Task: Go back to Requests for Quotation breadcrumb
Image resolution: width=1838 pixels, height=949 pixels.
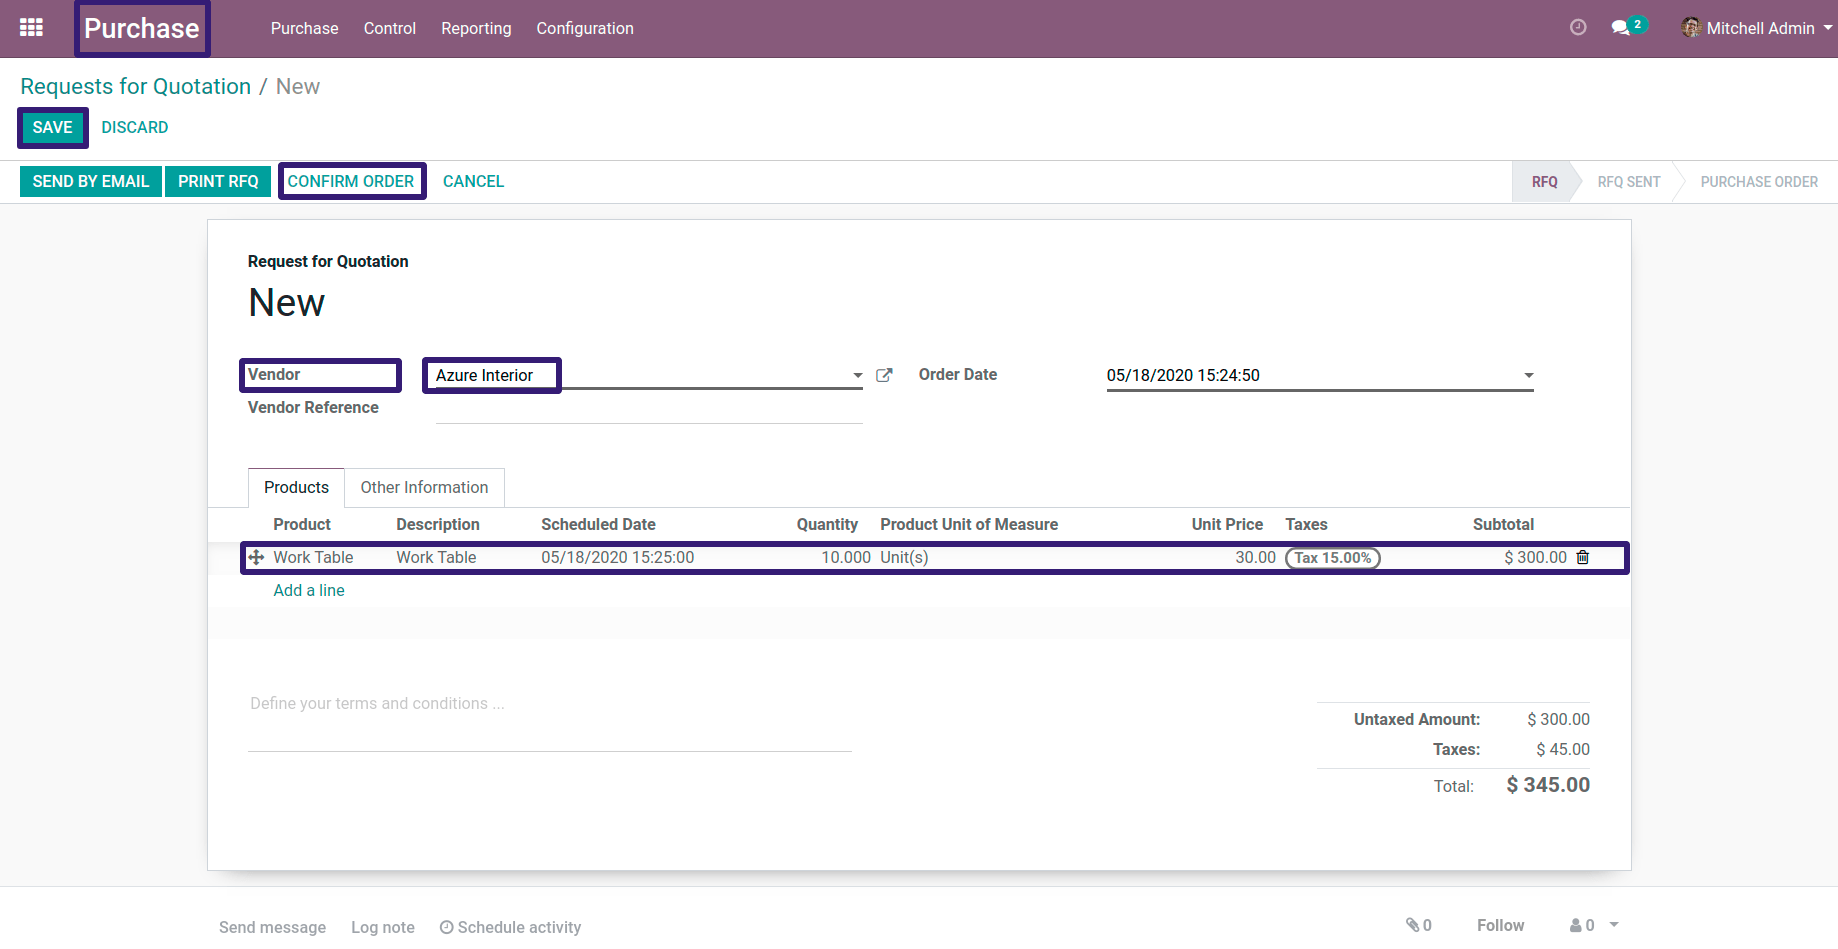Action: pyautogui.click(x=135, y=86)
